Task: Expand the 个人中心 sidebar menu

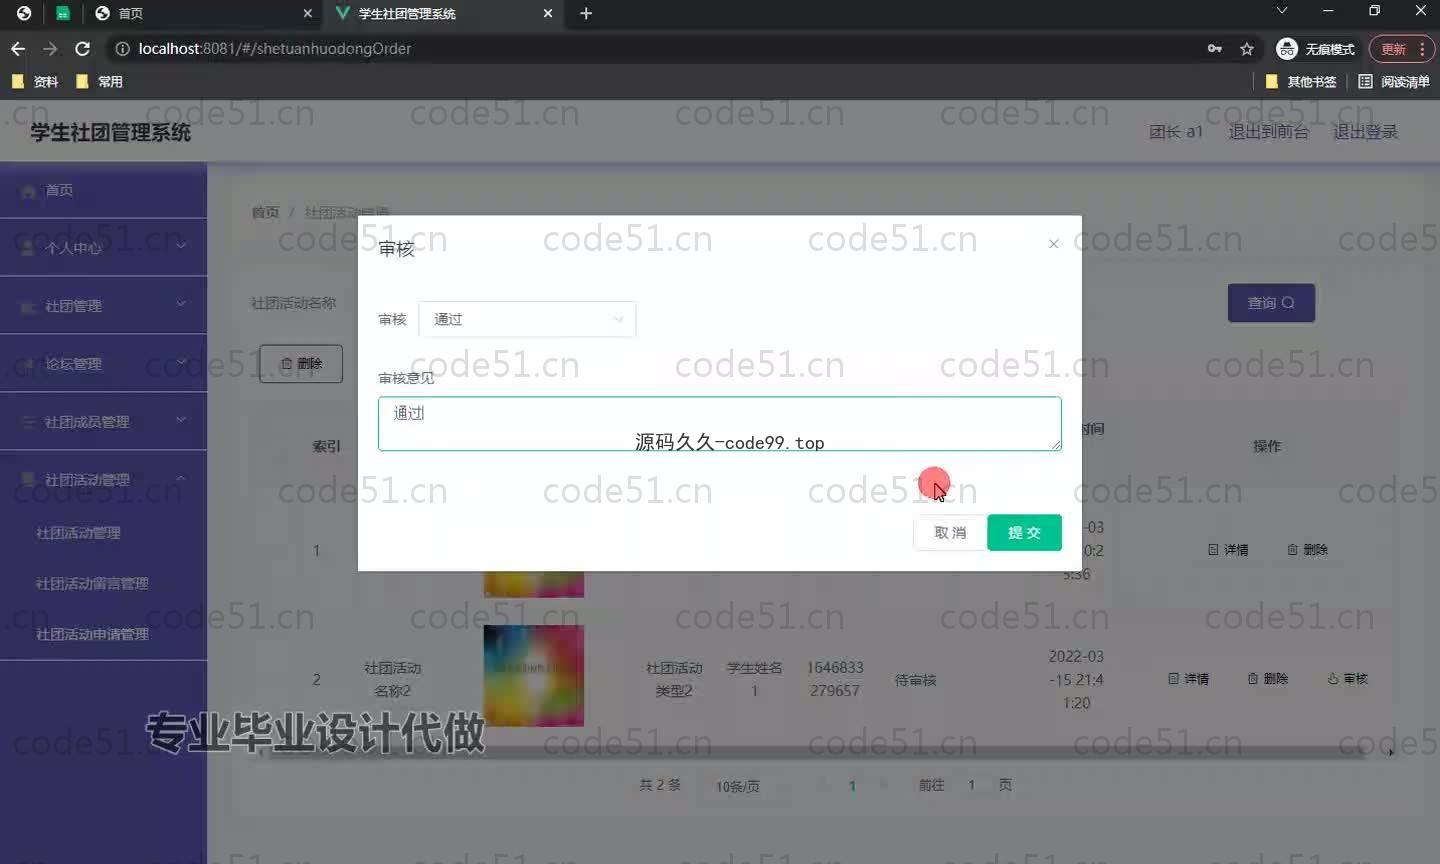Action: coord(103,247)
